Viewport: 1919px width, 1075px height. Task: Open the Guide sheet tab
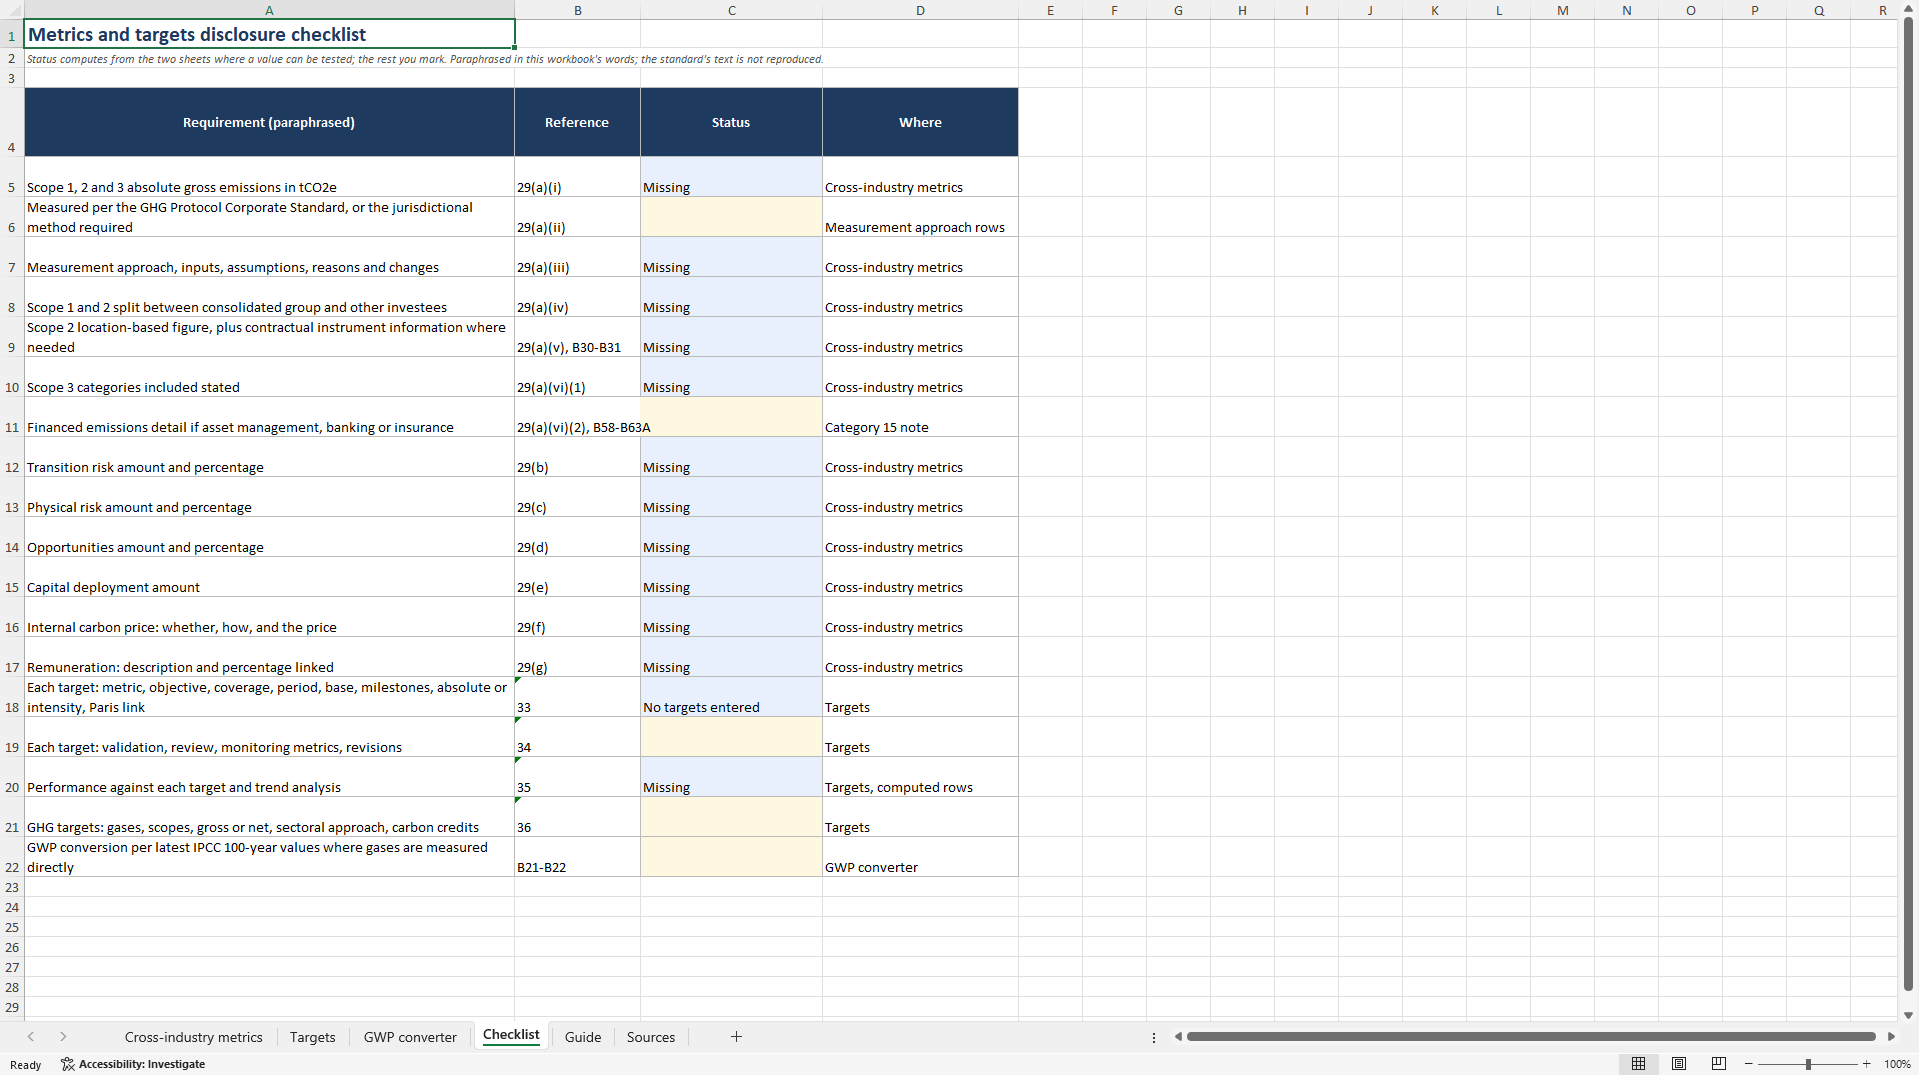click(583, 1037)
